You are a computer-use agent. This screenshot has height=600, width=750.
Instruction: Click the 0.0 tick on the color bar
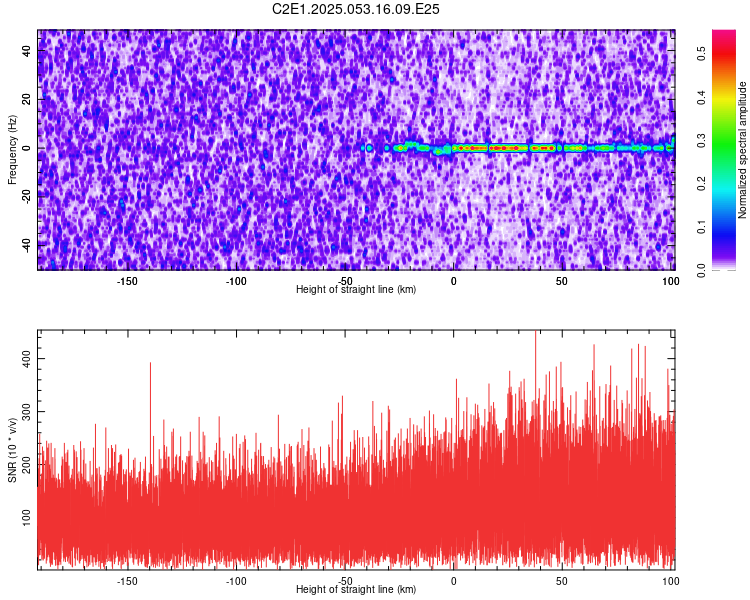point(702,270)
